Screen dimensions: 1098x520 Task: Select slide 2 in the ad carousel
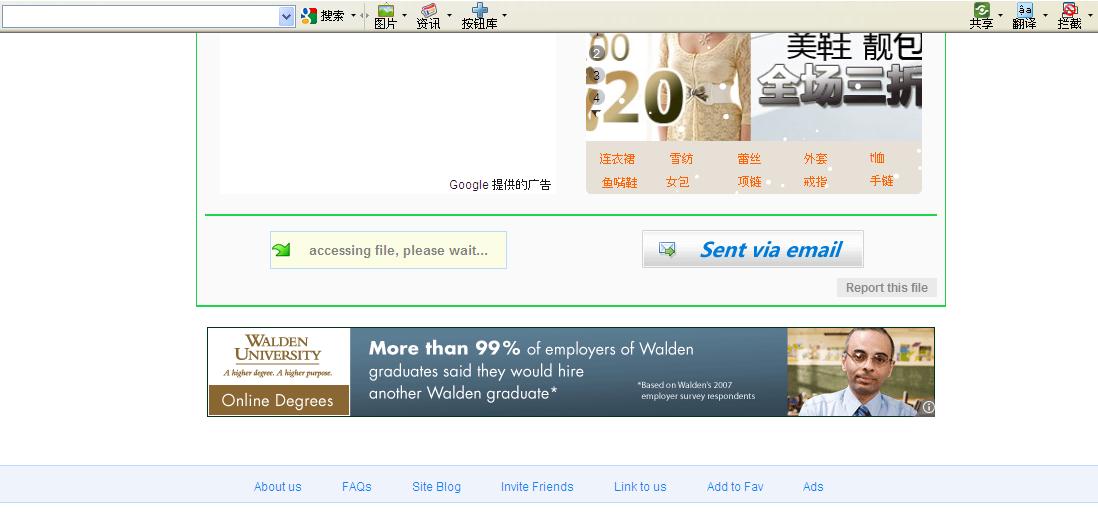(597, 53)
